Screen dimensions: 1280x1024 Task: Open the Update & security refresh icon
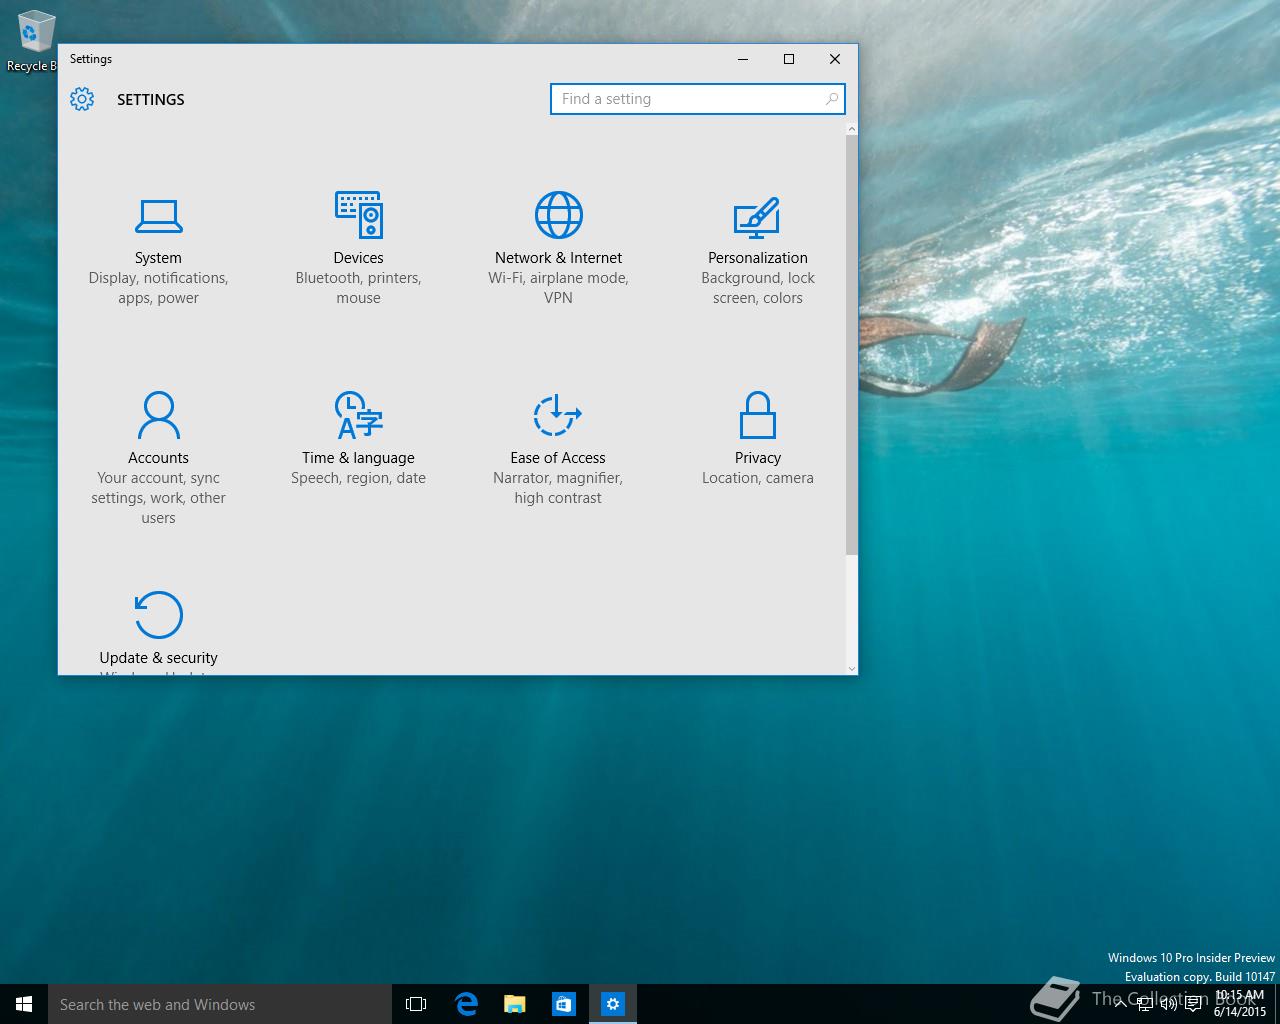point(158,614)
